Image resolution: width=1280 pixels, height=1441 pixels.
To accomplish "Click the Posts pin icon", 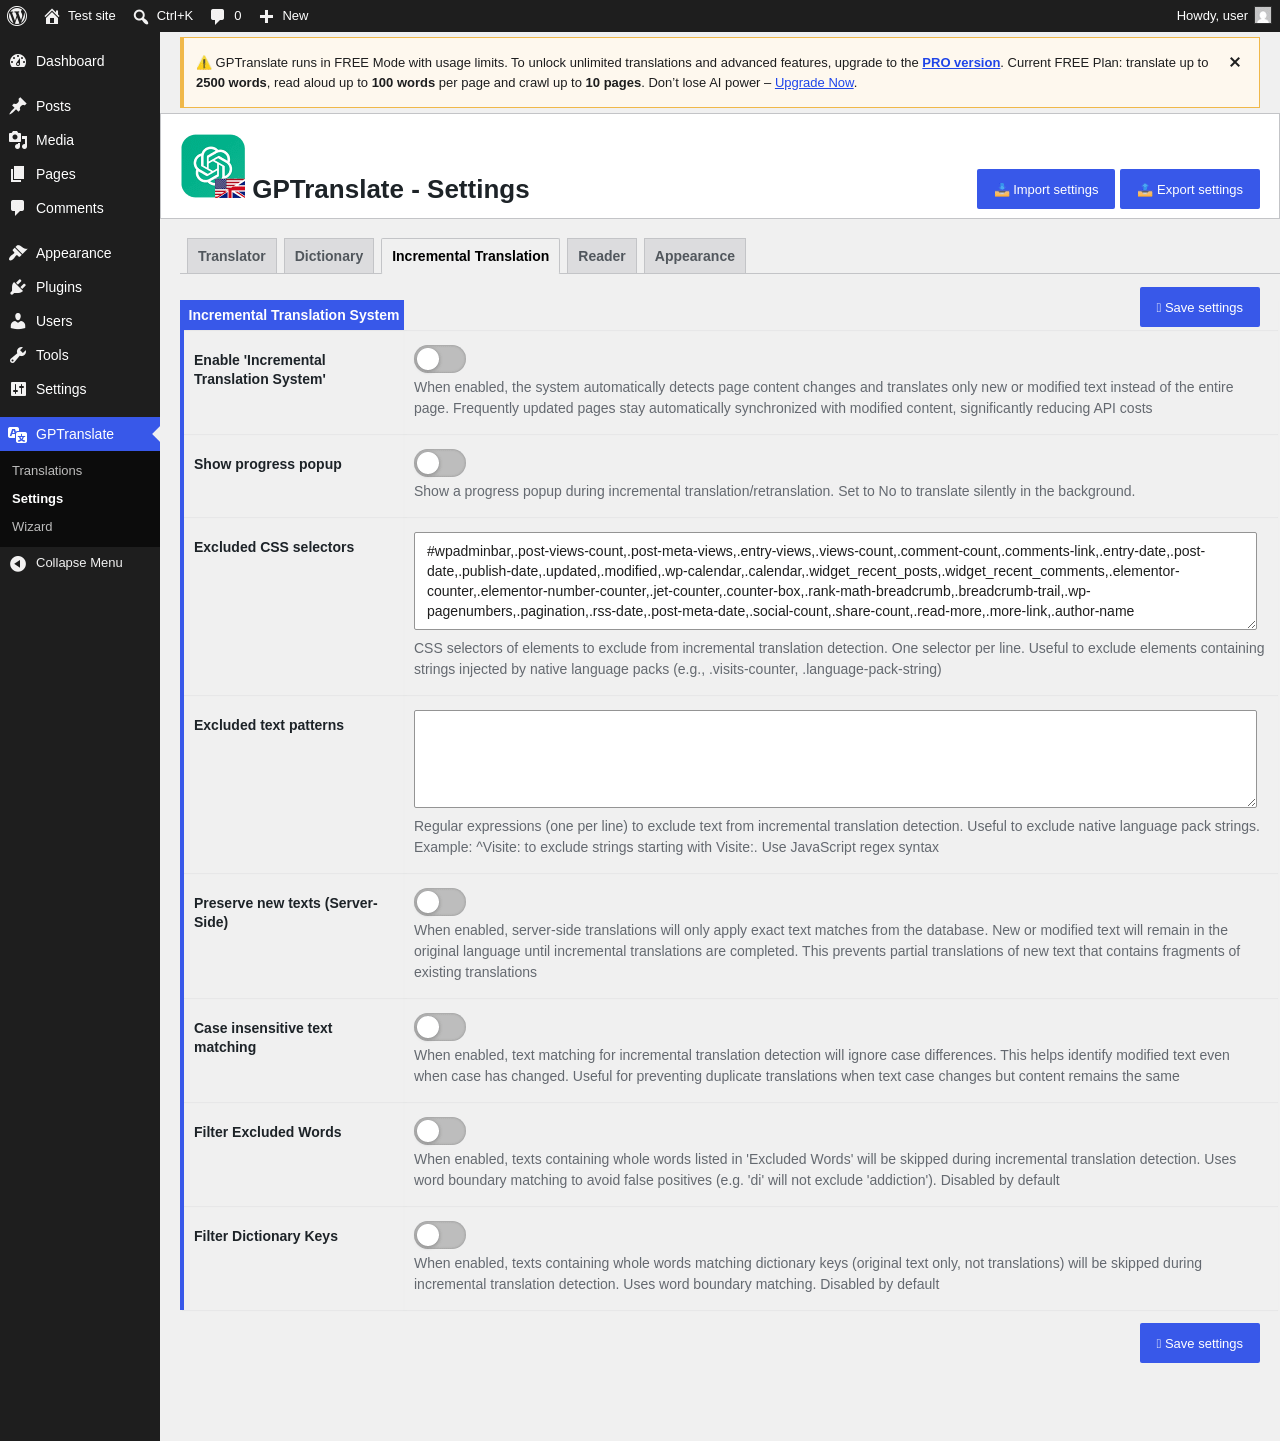I will coord(18,106).
